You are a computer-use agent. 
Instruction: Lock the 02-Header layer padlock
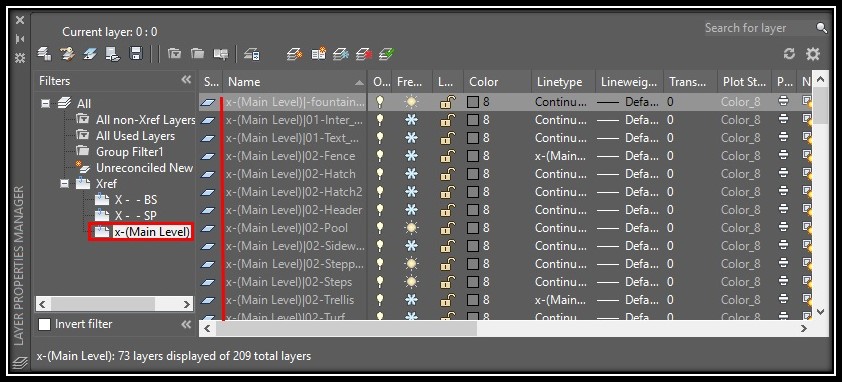pyautogui.click(x=447, y=210)
